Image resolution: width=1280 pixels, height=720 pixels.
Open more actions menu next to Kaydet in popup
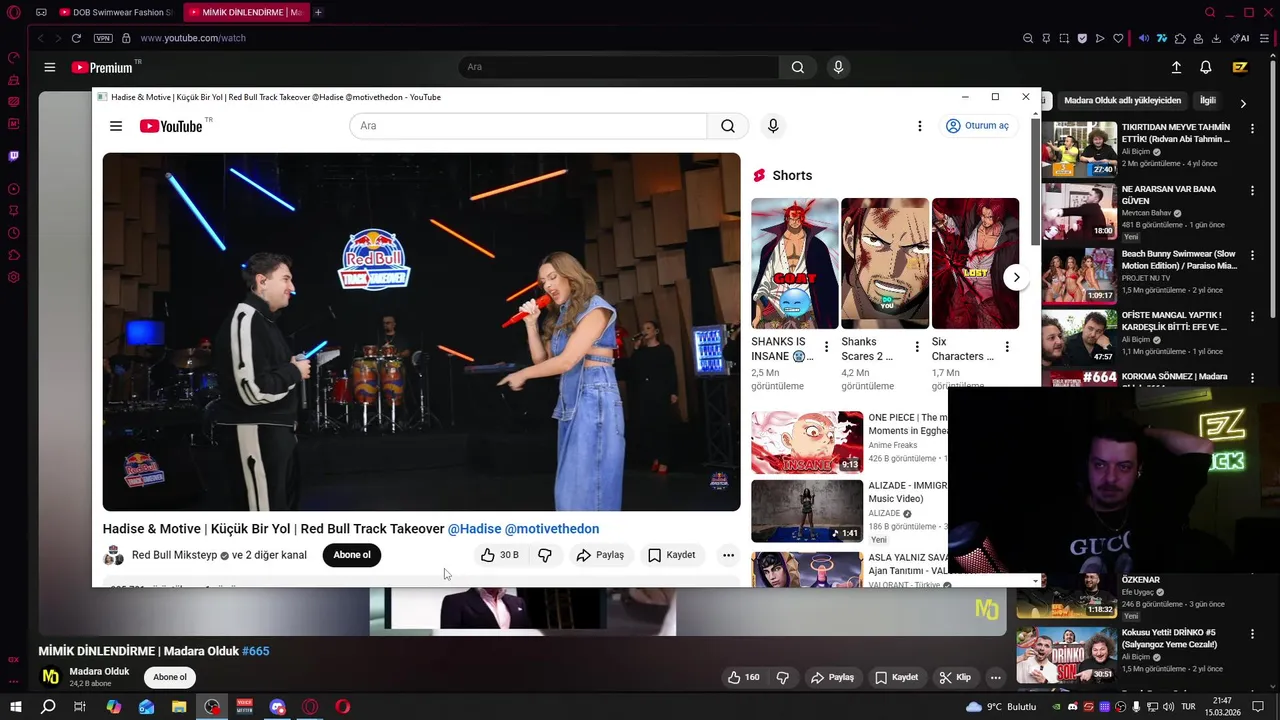(x=728, y=555)
